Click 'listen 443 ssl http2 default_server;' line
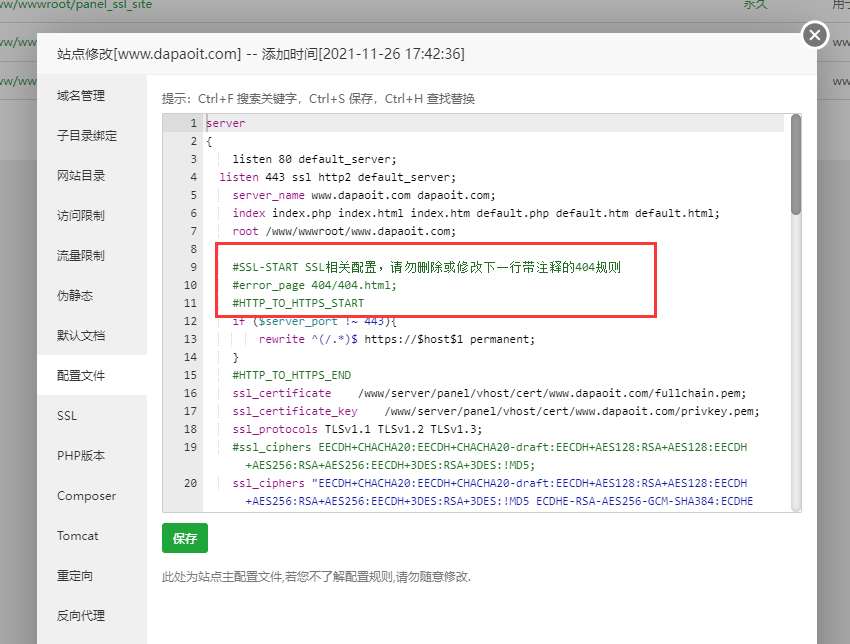 tap(338, 177)
